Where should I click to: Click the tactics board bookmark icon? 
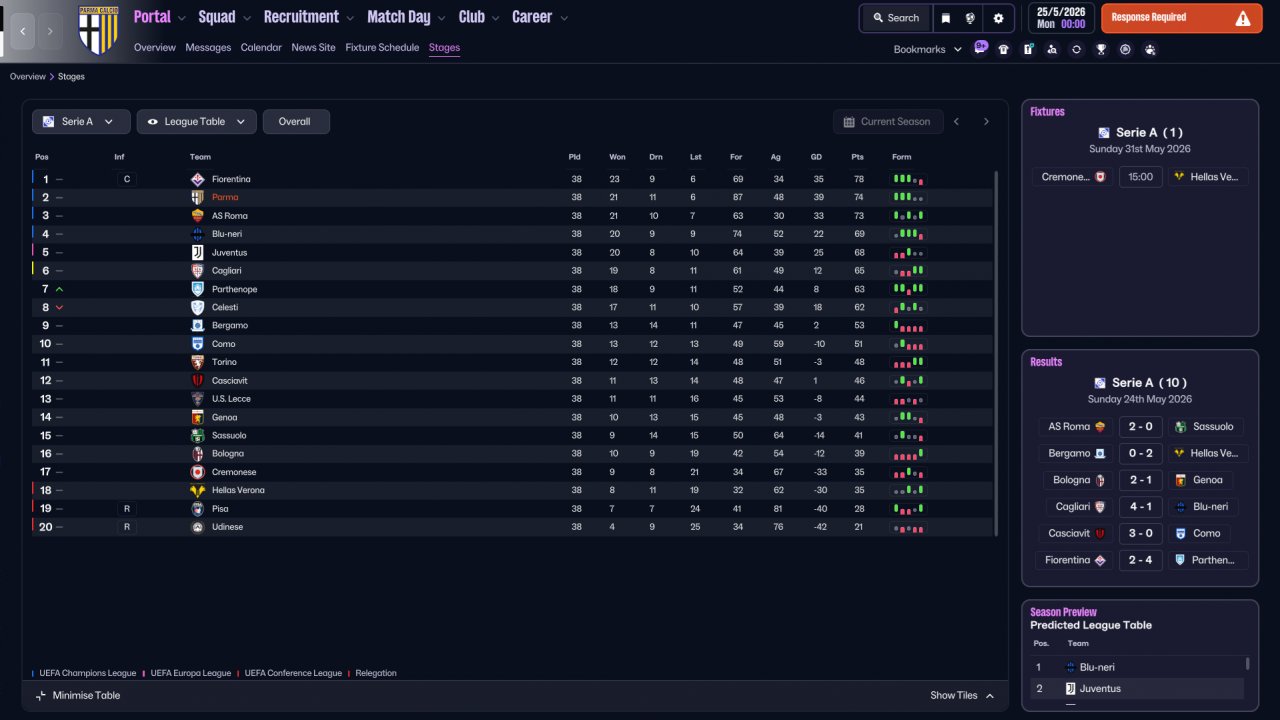pos(1028,49)
